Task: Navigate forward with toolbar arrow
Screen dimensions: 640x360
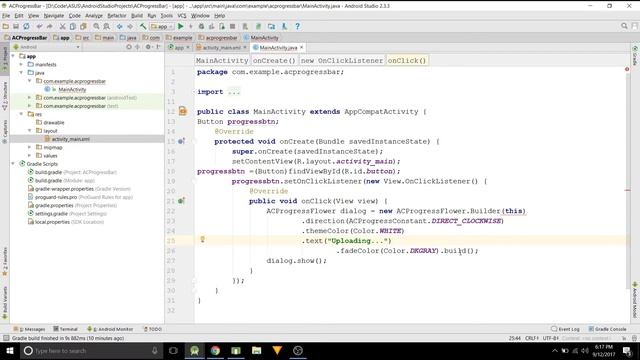Action: point(130,27)
